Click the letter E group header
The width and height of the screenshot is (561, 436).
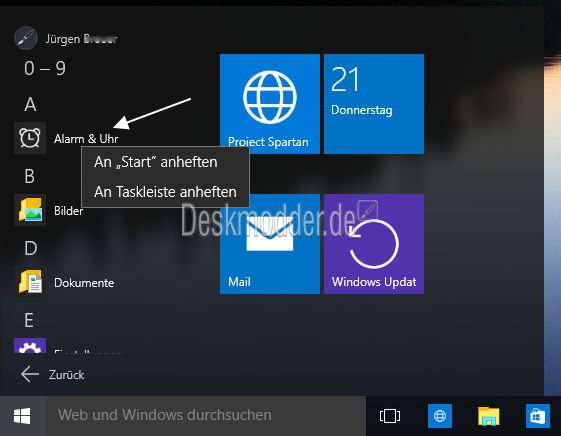tap(29, 320)
